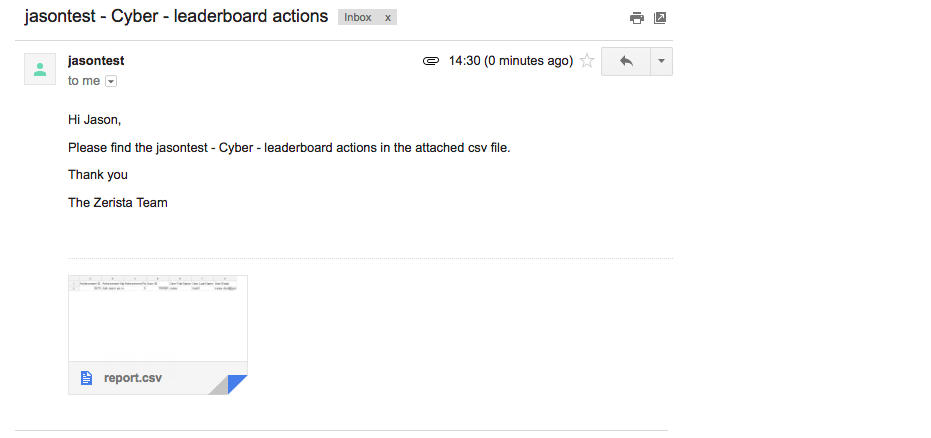Click sender name jasontest

(x=96, y=61)
